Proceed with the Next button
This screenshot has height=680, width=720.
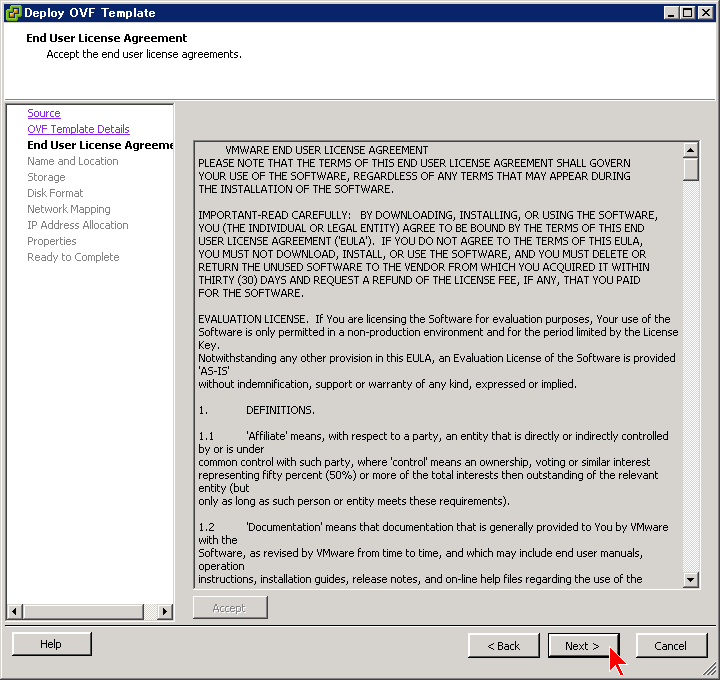pyautogui.click(x=583, y=646)
